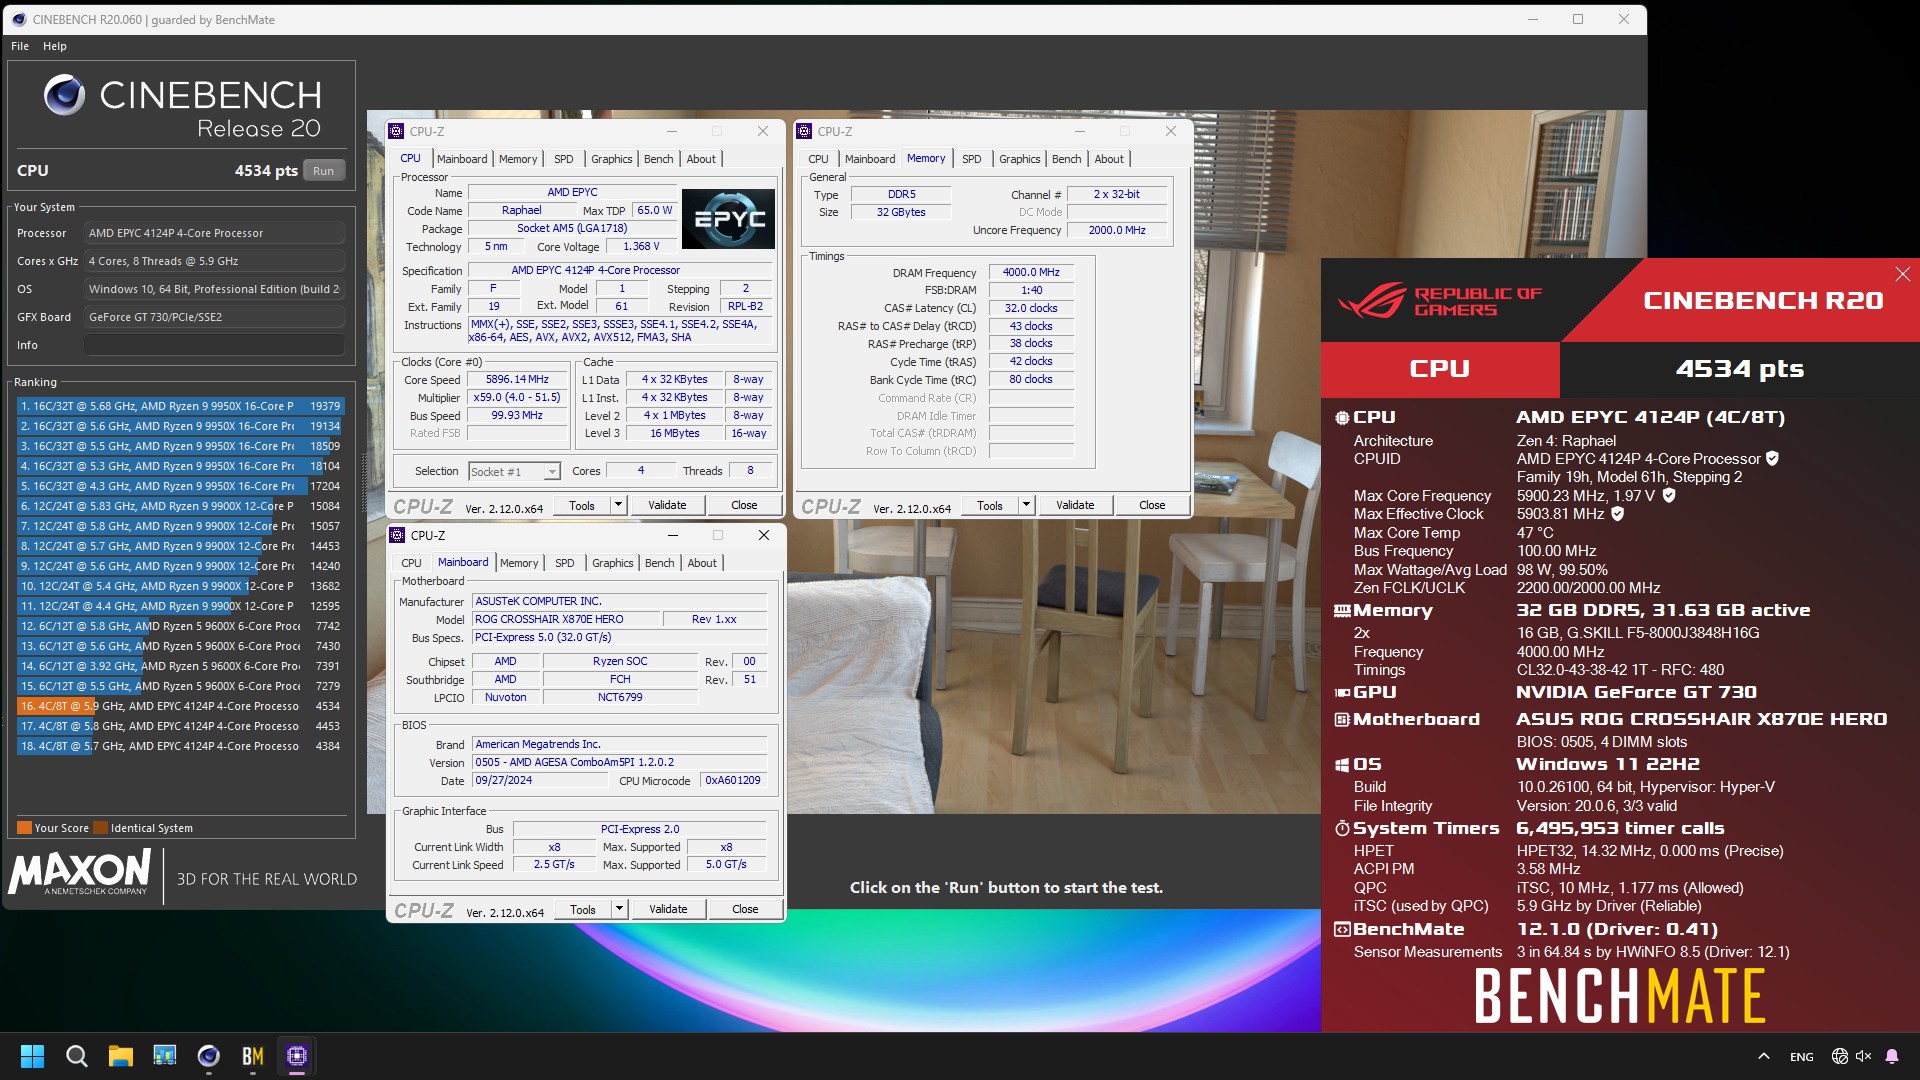The height and width of the screenshot is (1080, 1920).
Task: Open Cinebench Help menu
Action: coord(55,46)
